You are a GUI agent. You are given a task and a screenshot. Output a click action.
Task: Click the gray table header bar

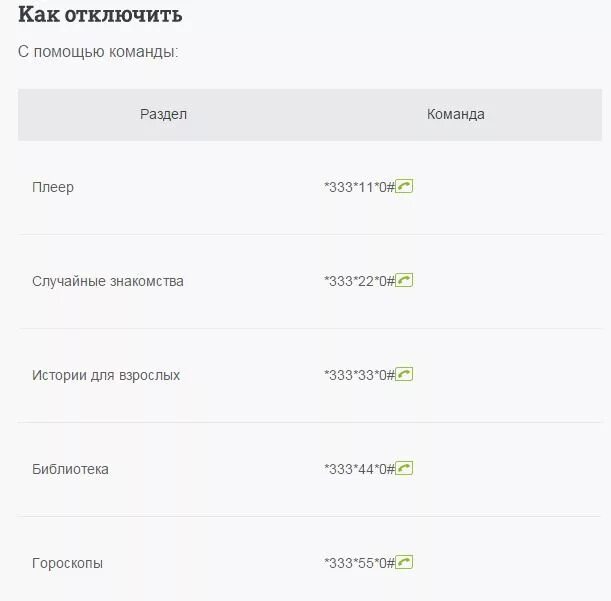(x=310, y=115)
